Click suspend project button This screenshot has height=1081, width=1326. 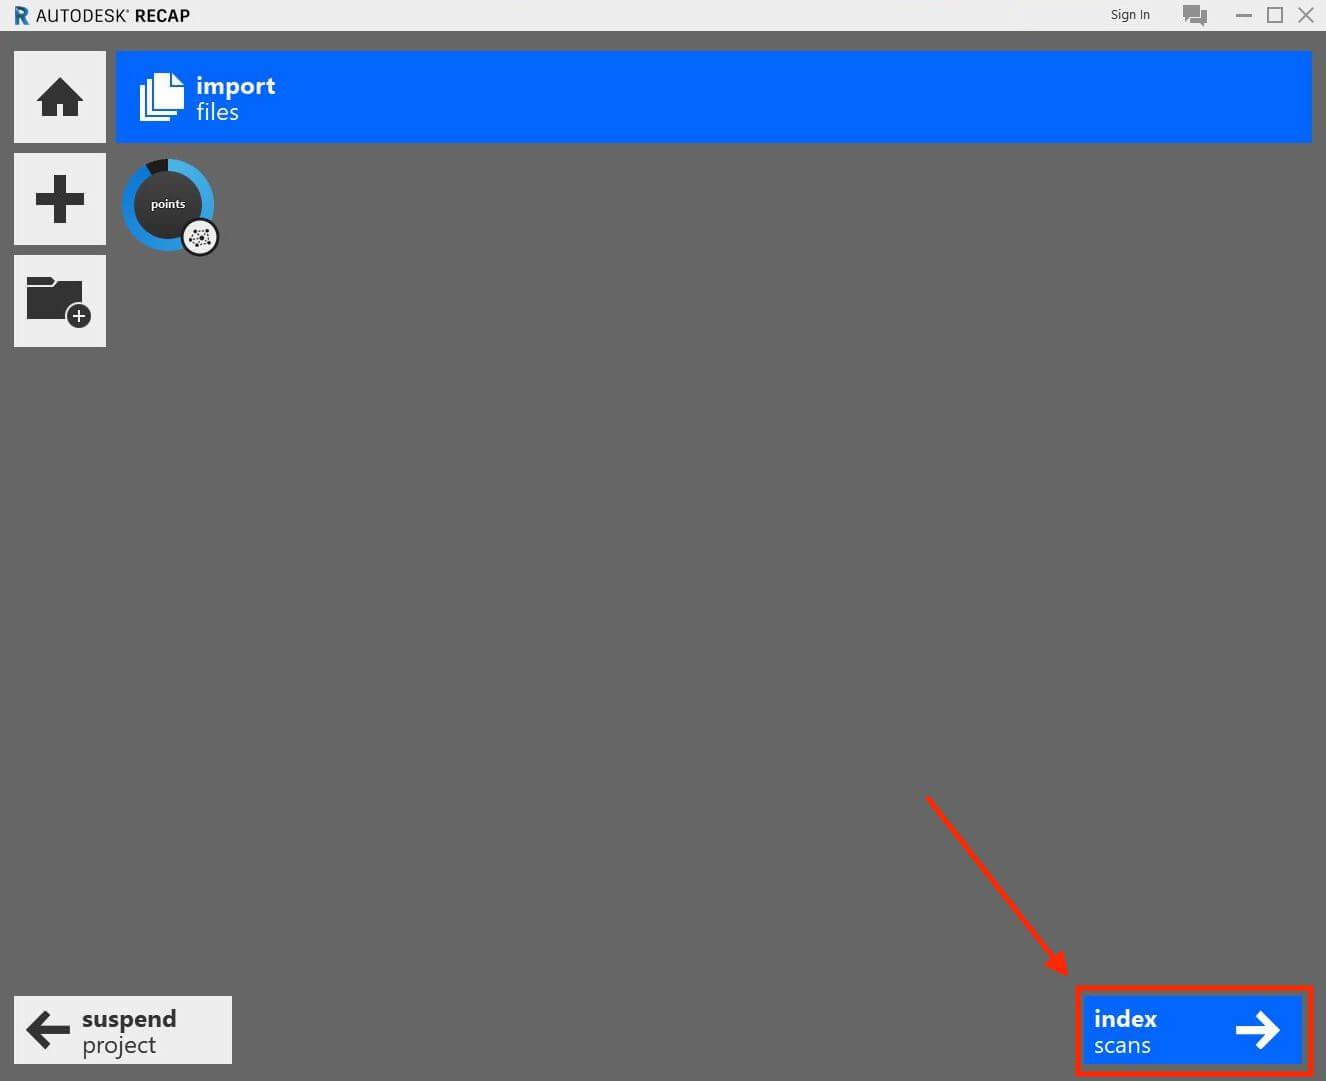[123, 1030]
